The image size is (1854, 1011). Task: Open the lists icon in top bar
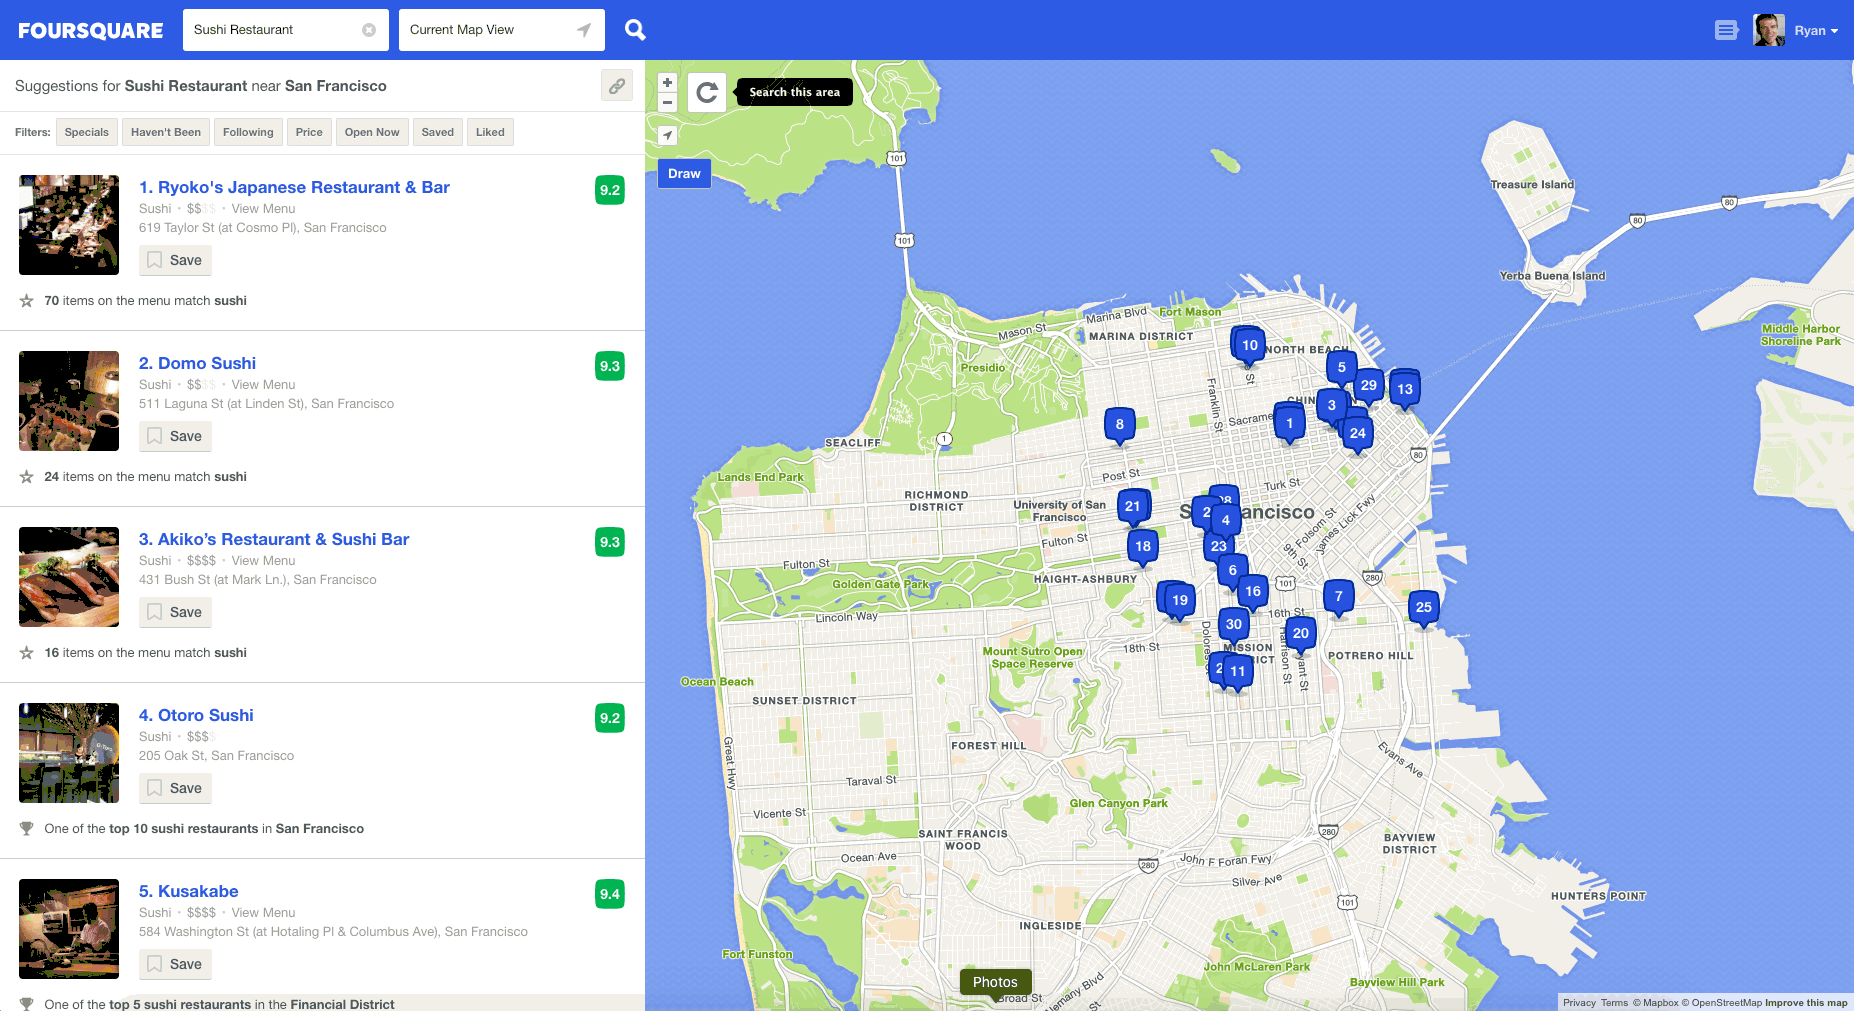(x=1726, y=31)
